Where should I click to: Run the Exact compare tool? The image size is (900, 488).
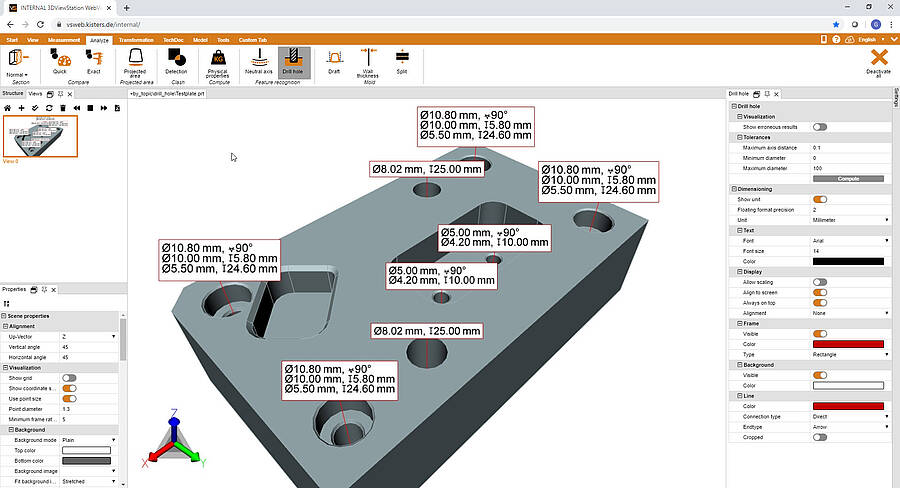click(x=94, y=61)
